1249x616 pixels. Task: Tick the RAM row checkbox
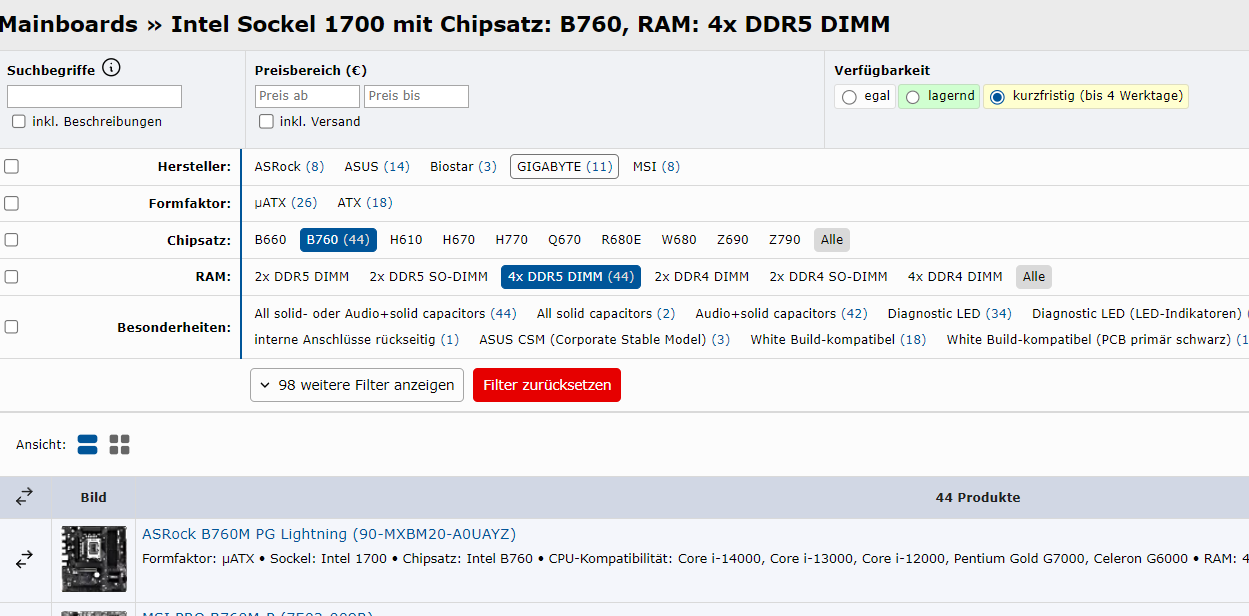(x=11, y=276)
